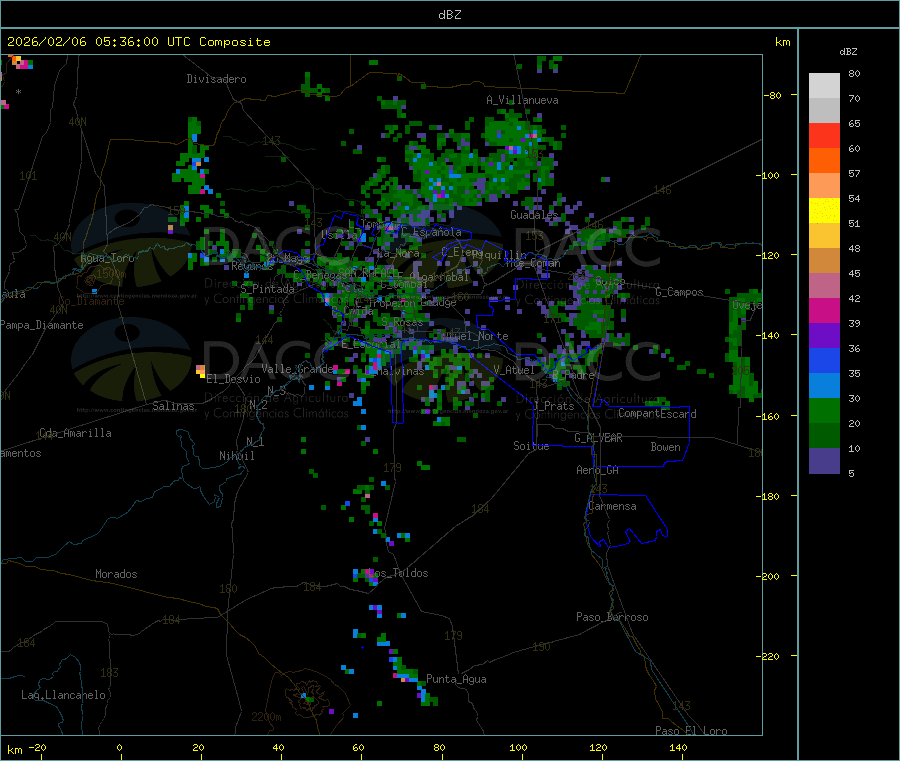Click the Cda_Amarilla label
Screen dimensions: 900x761
point(75,433)
